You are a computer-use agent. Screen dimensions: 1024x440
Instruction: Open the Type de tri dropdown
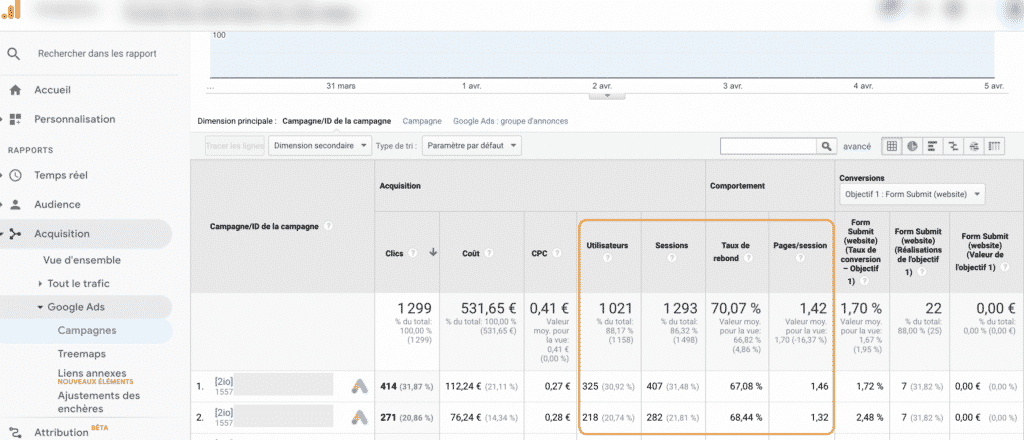[x=471, y=146]
